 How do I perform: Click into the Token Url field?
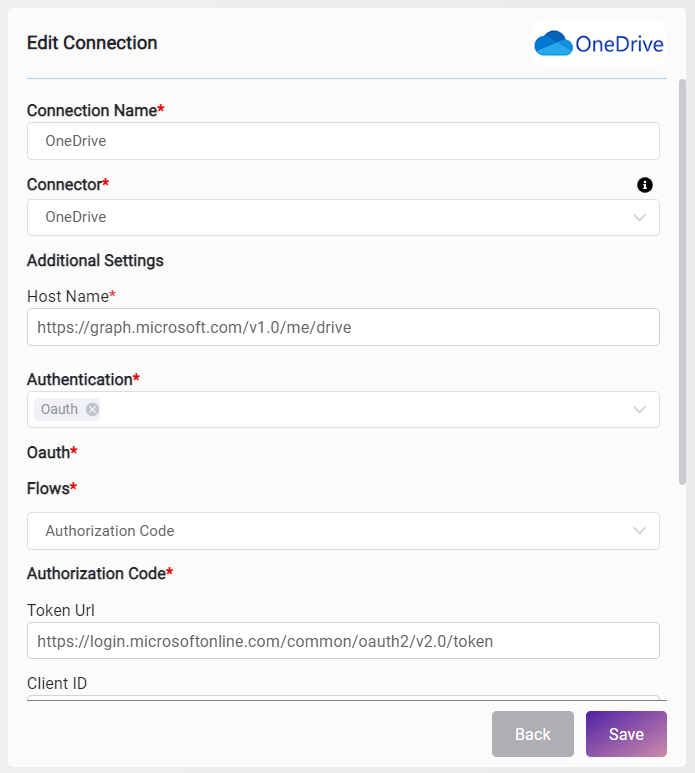343,641
